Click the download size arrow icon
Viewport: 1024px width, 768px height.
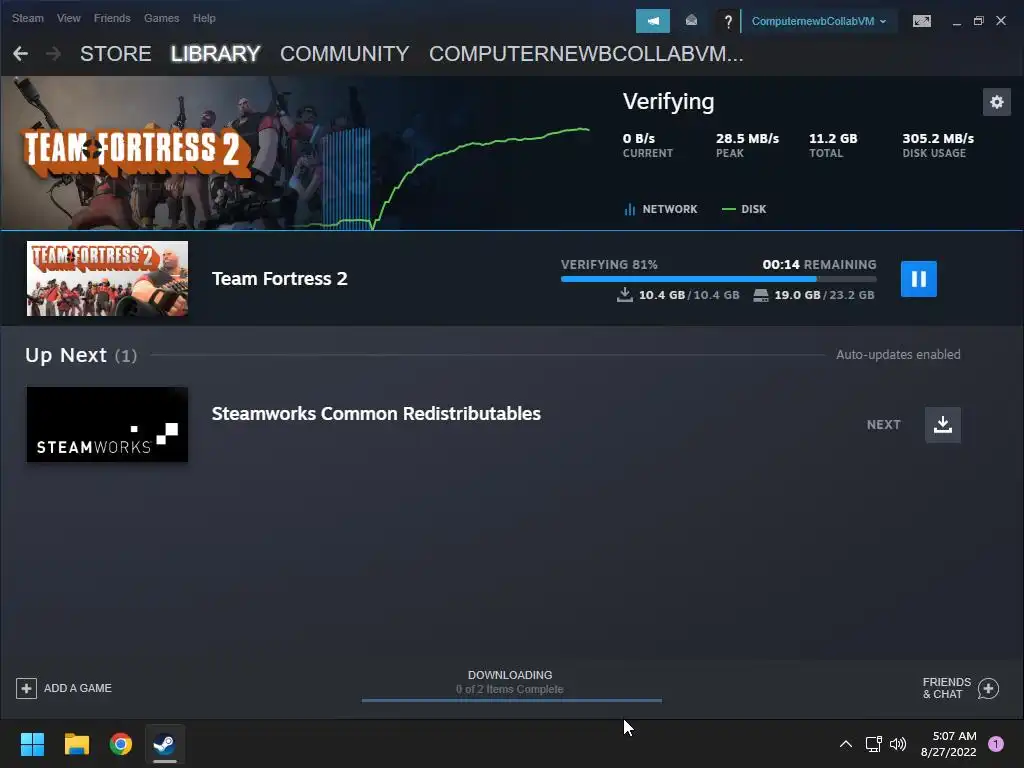tap(624, 295)
